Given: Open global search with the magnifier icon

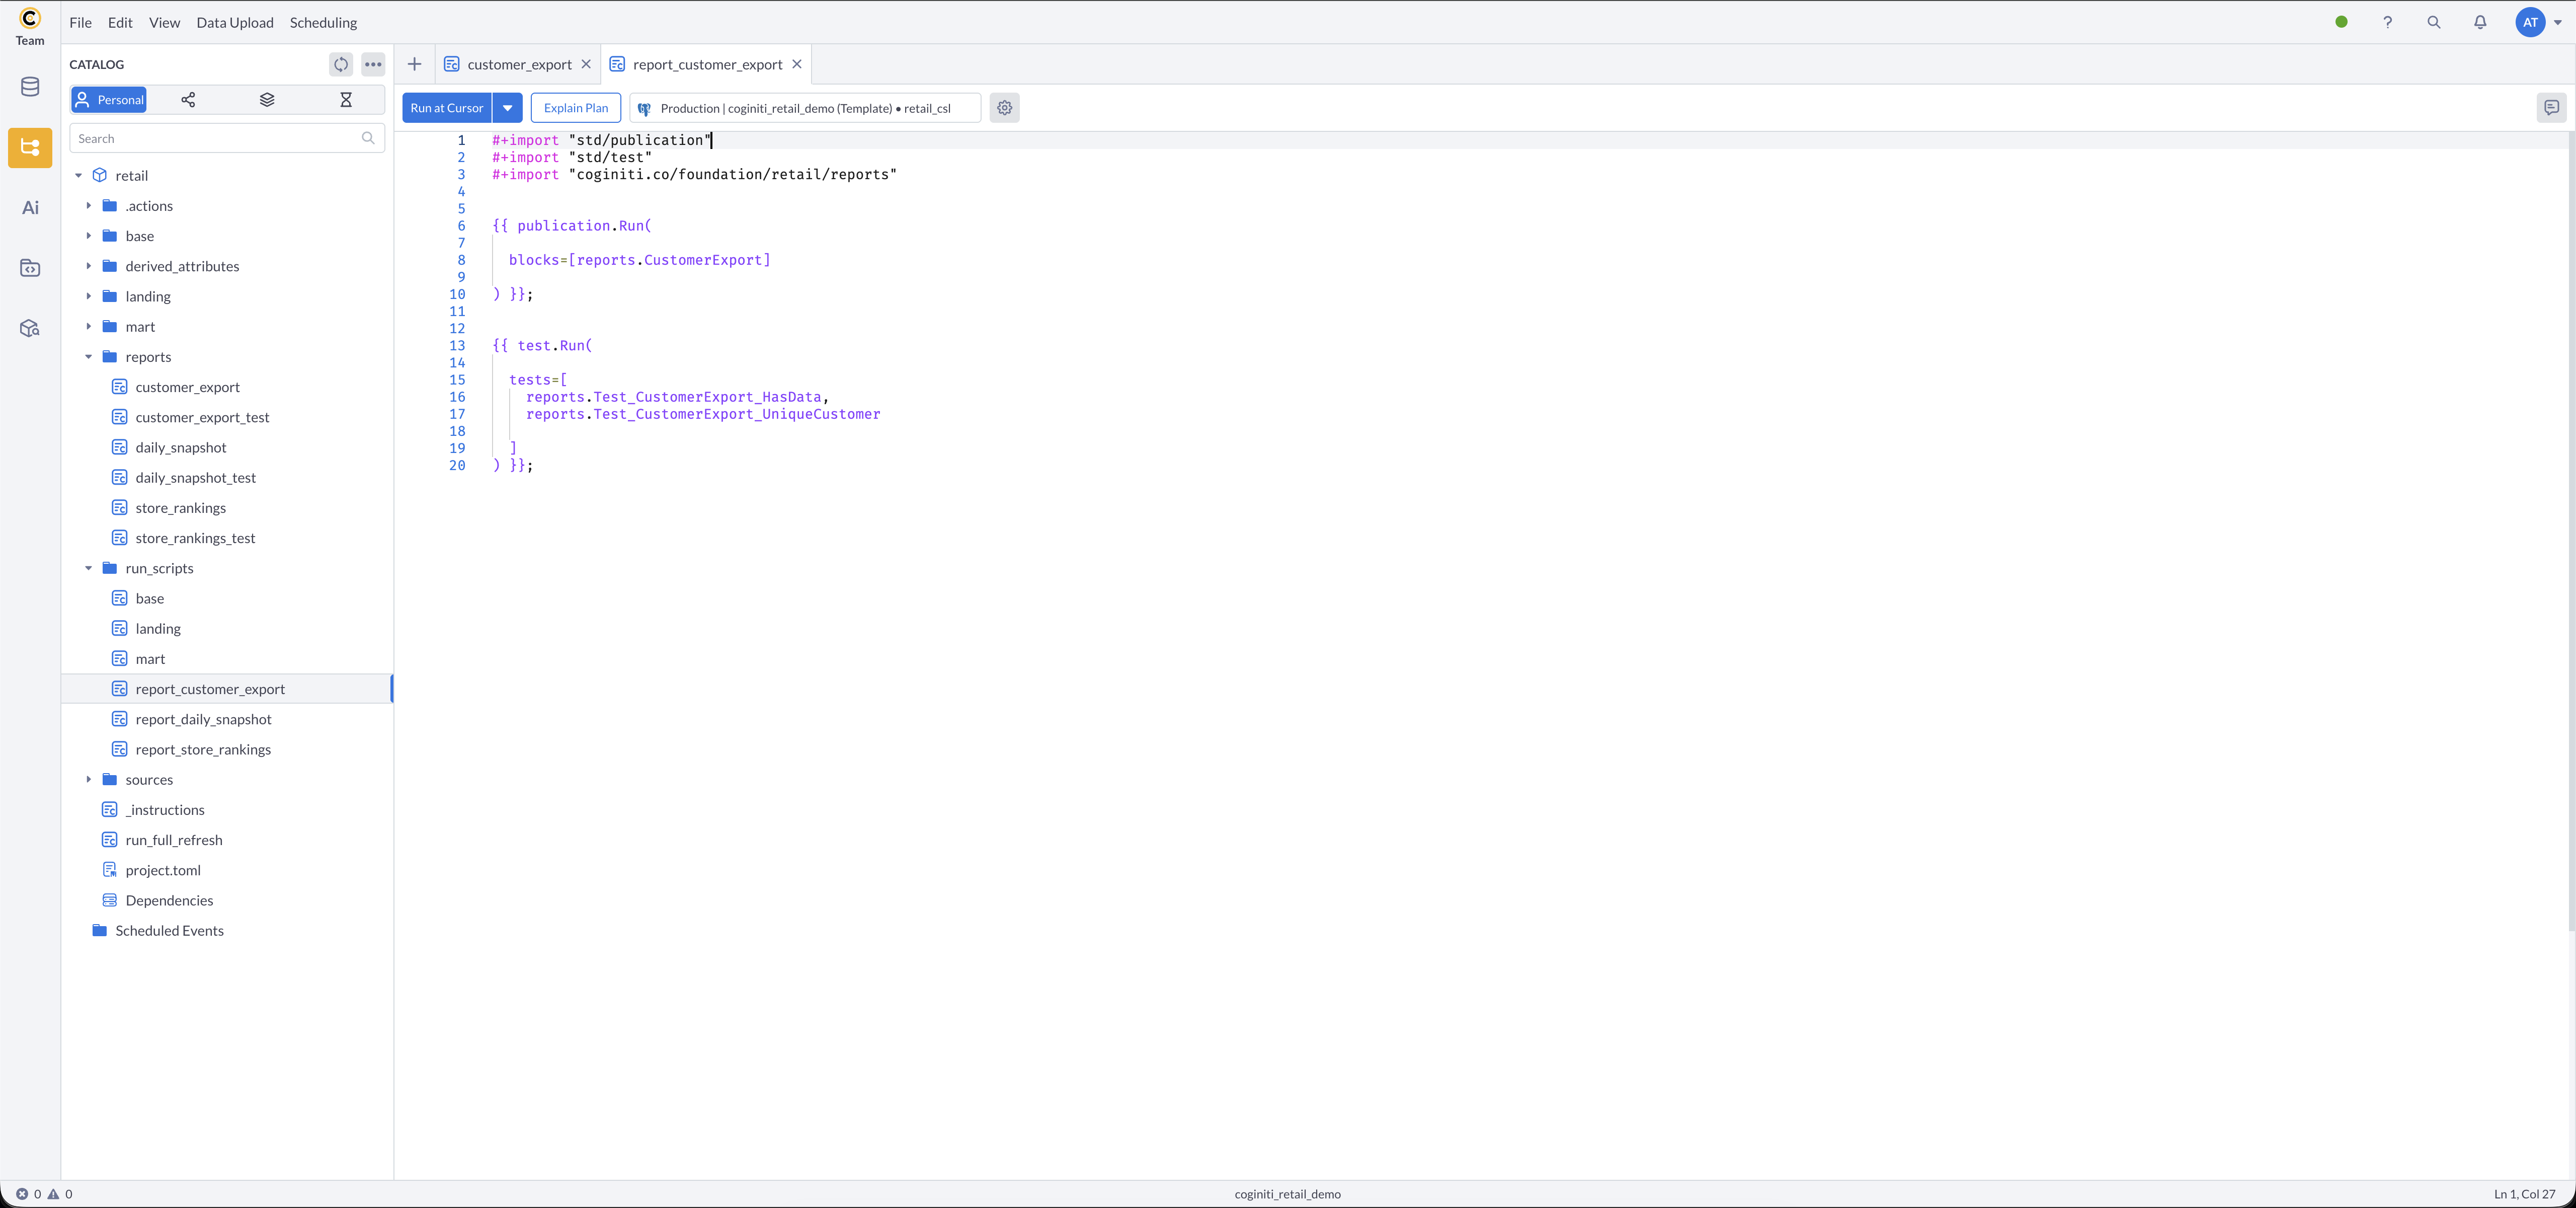Looking at the screenshot, I should tap(2435, 22).
